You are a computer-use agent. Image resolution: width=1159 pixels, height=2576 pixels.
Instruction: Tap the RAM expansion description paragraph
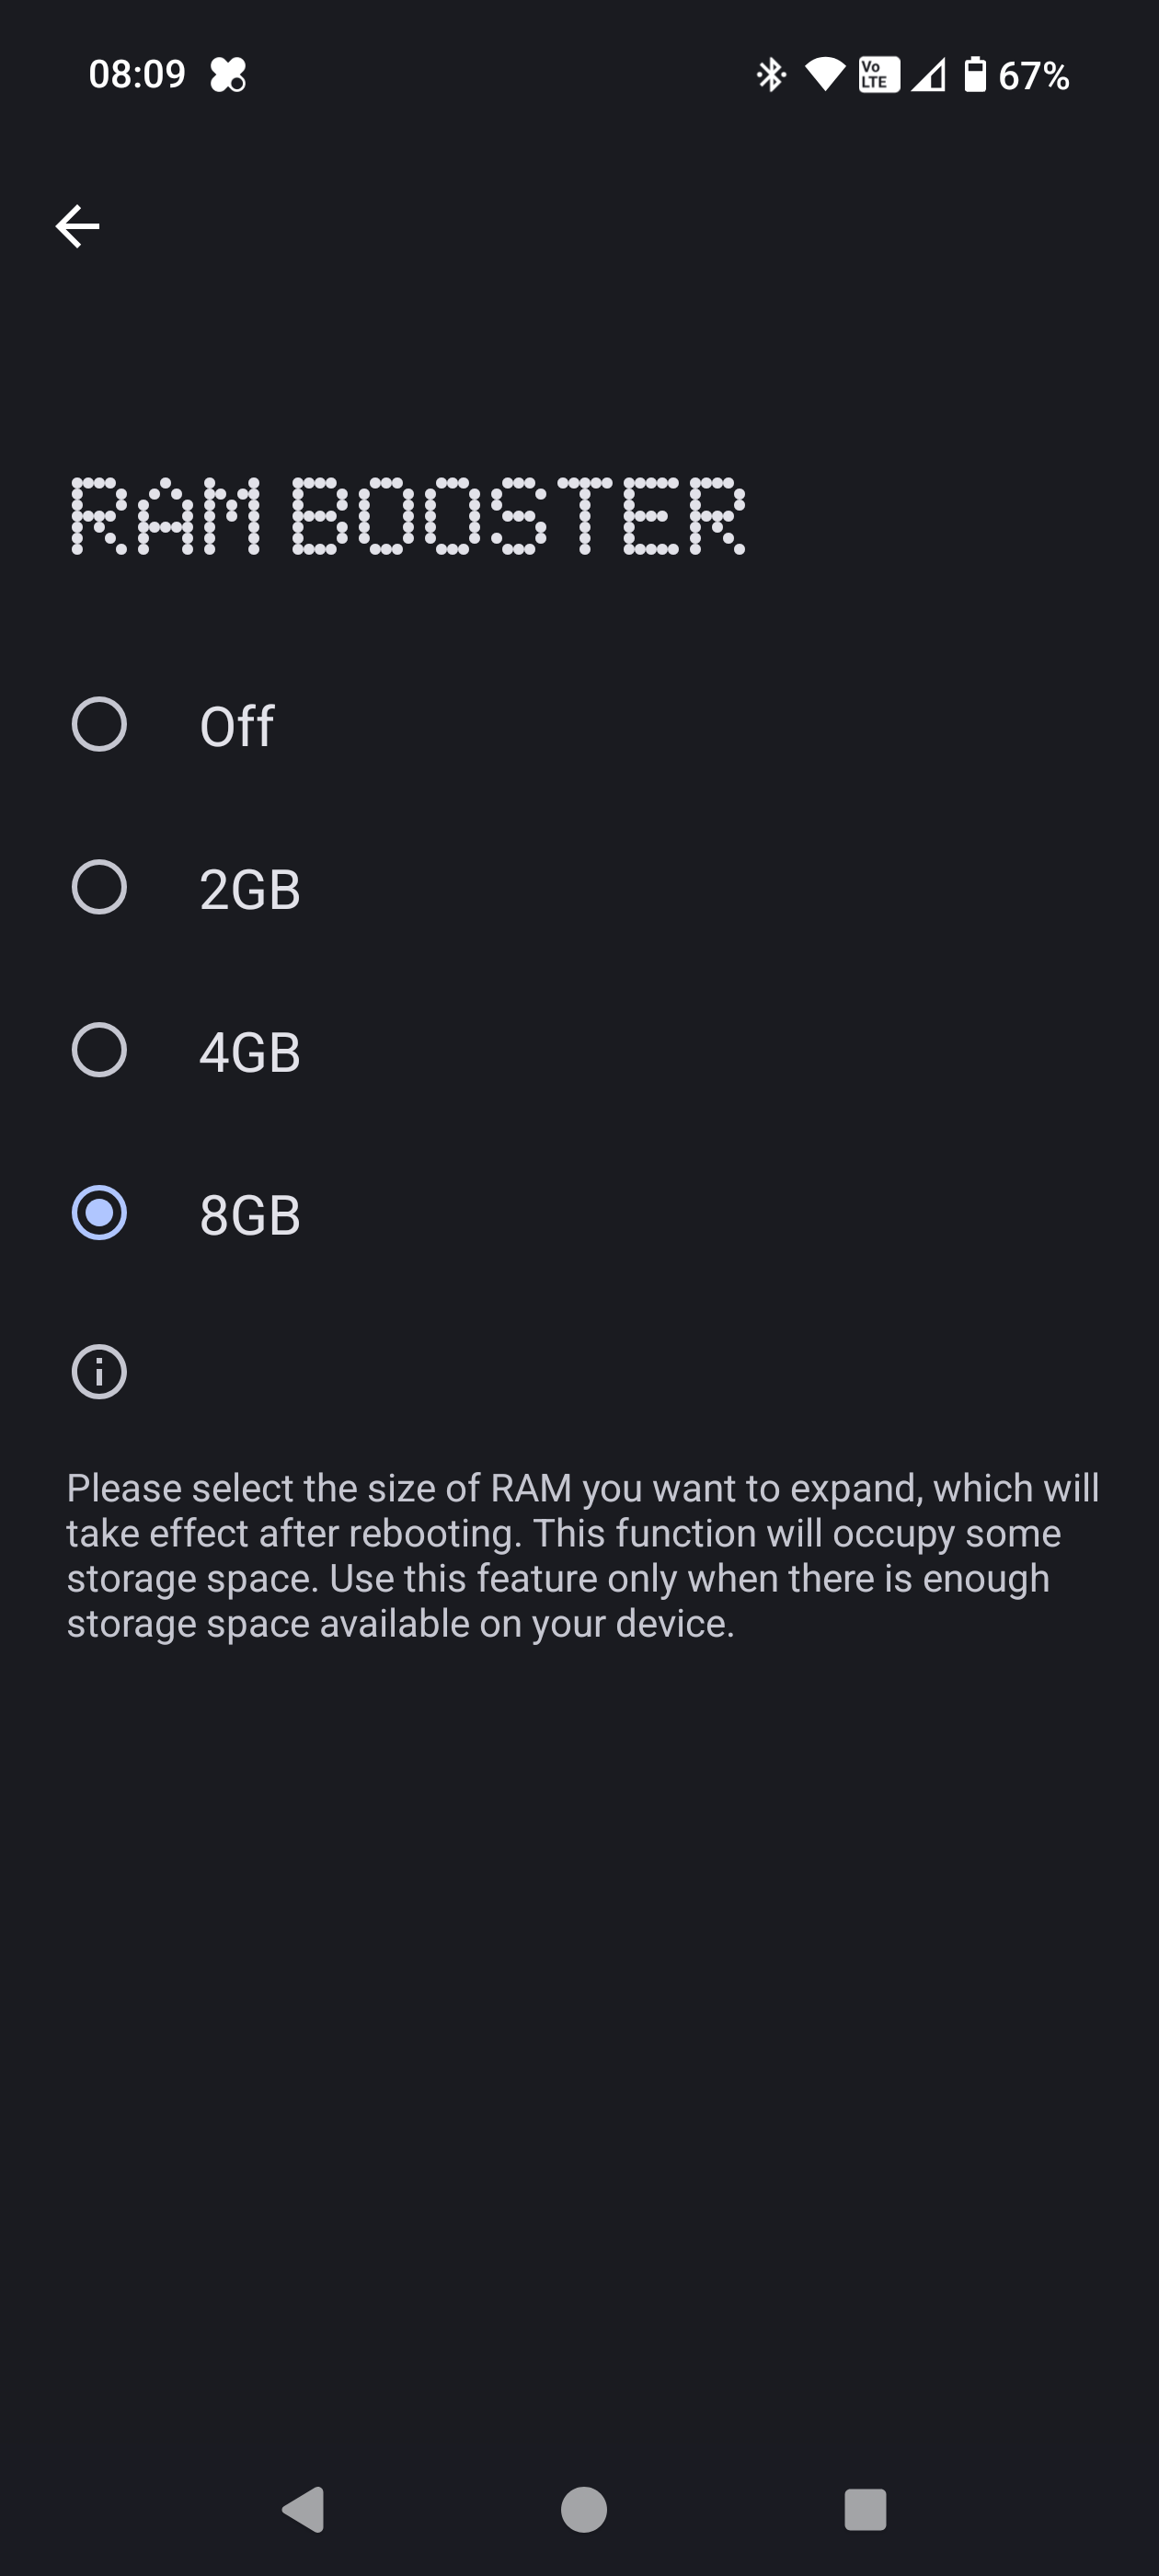click(x=582, y=1555)
